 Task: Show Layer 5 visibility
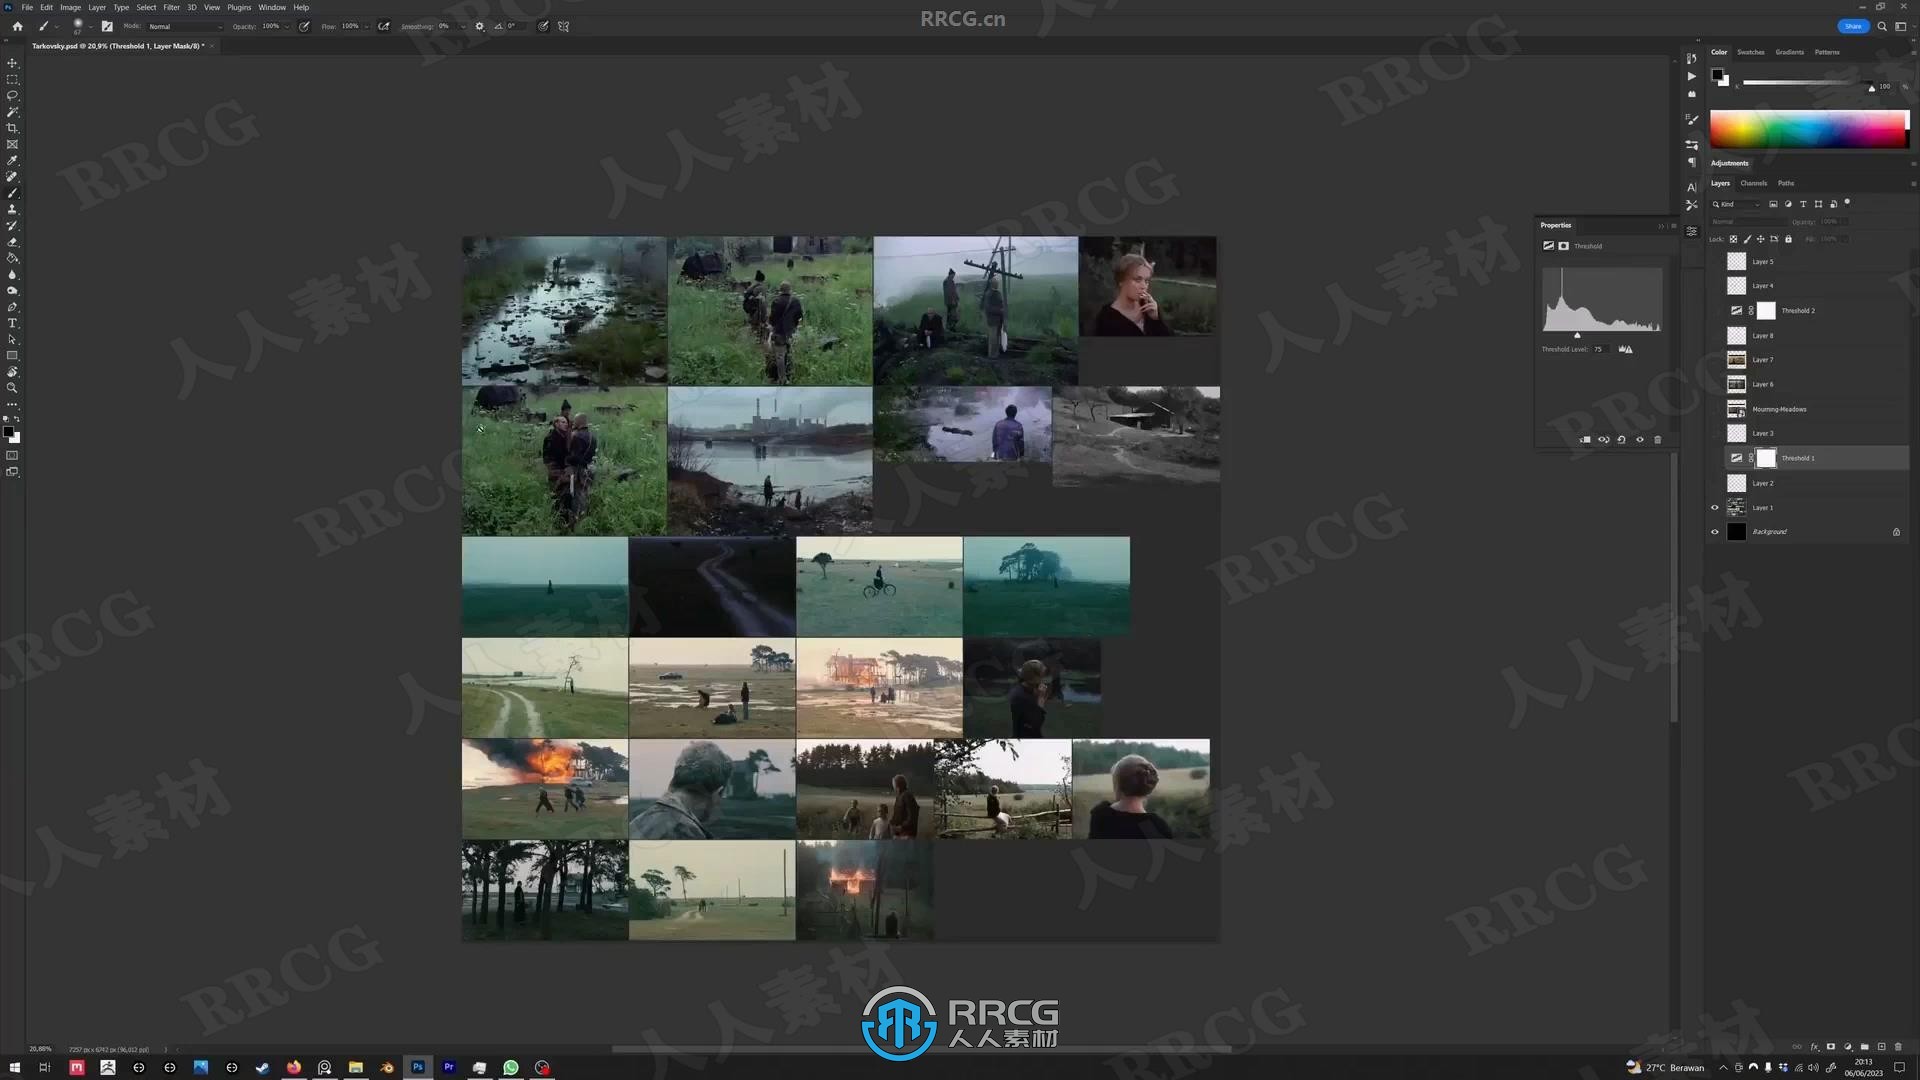(1715, 261)
